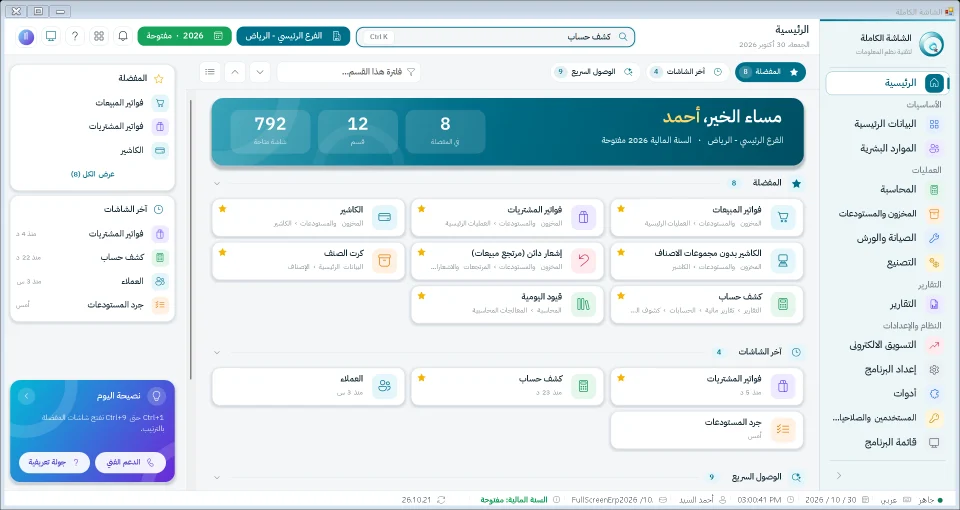Open أدوات in the sidebar

click(x=887, y=394)
